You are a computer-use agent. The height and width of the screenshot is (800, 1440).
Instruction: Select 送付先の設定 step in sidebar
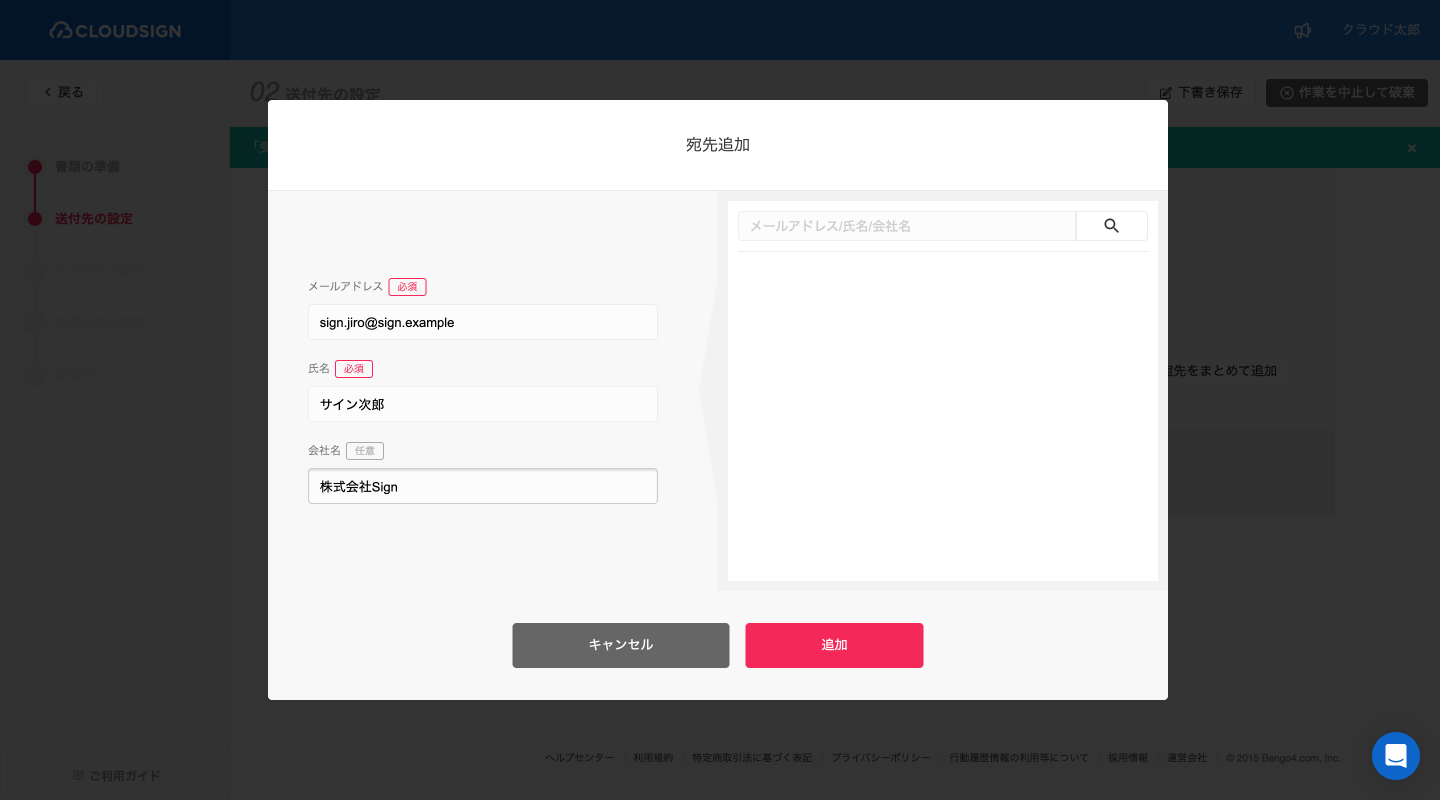tap(93, 218)
